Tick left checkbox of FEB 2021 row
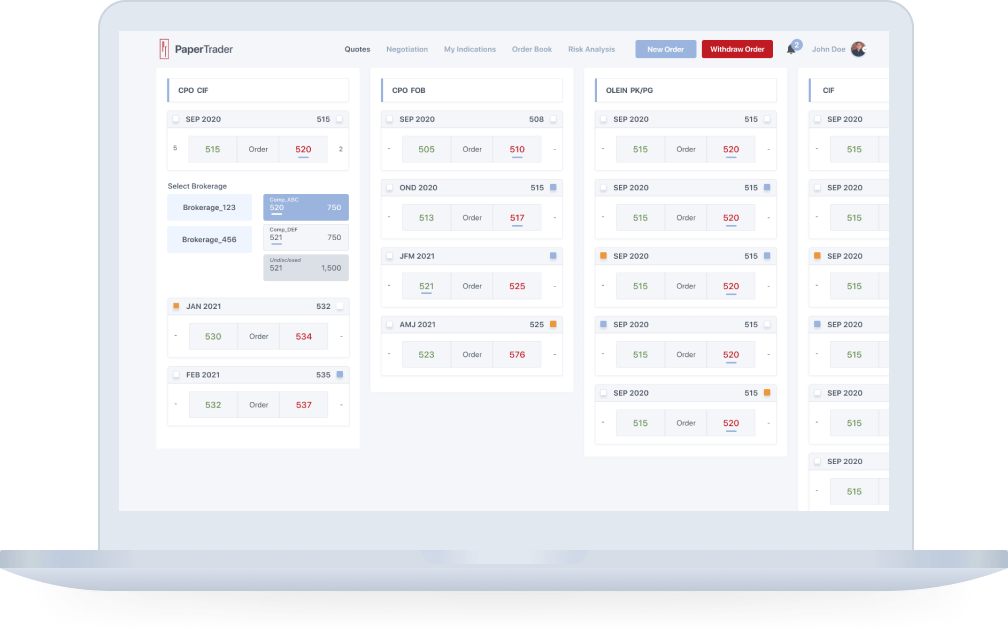This screenshot has width=1008, height=635. [x=176, y=375]
